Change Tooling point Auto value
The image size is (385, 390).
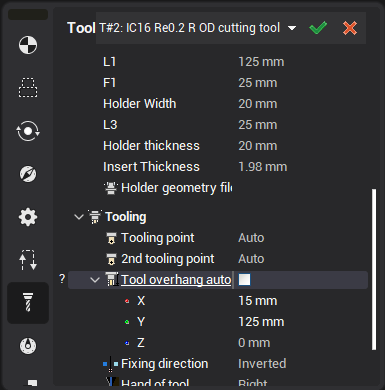coord(251,238)
